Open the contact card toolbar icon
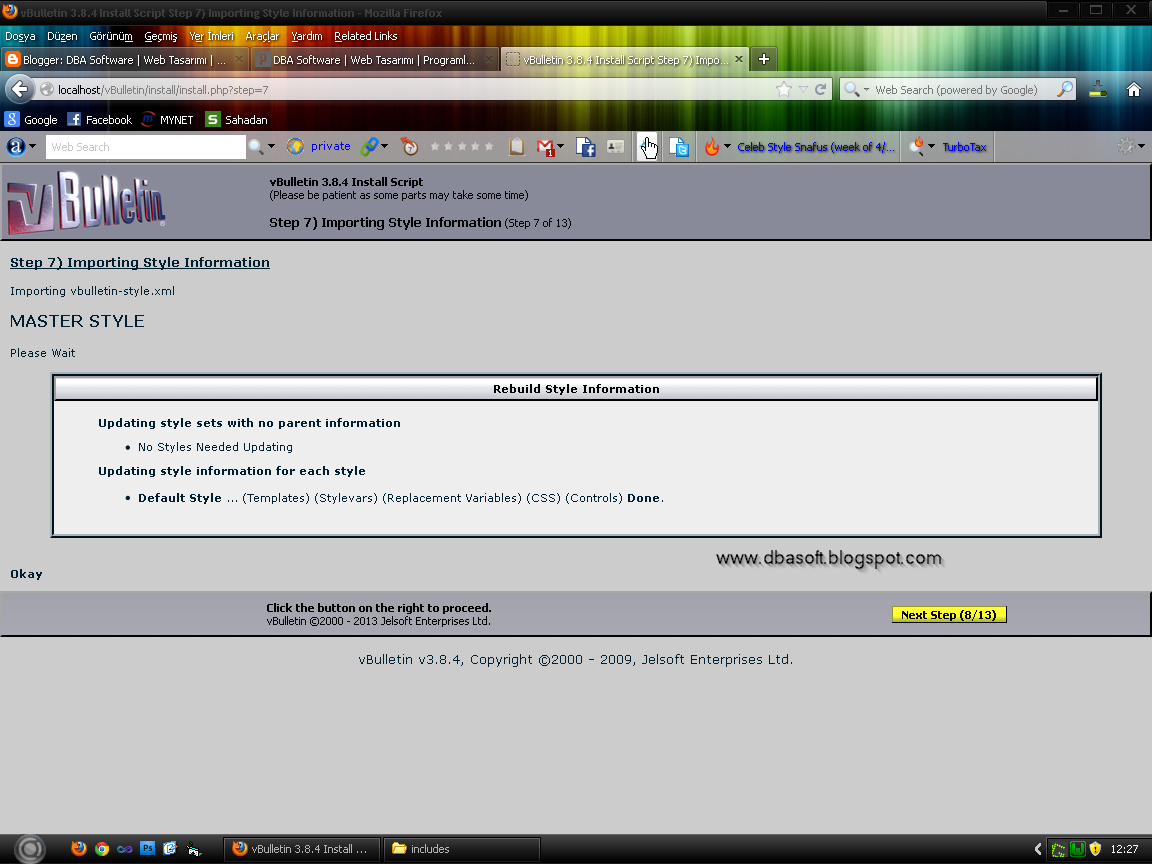1152x864 pixels. (616, 147)
